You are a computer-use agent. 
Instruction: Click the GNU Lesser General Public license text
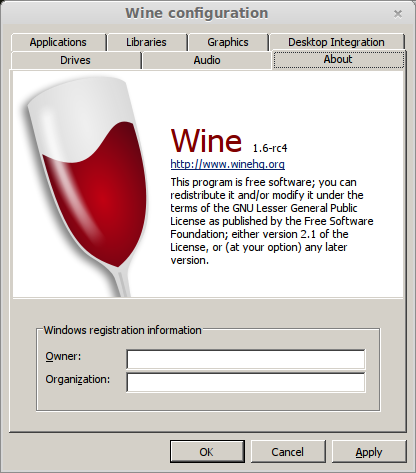[272, 221]
